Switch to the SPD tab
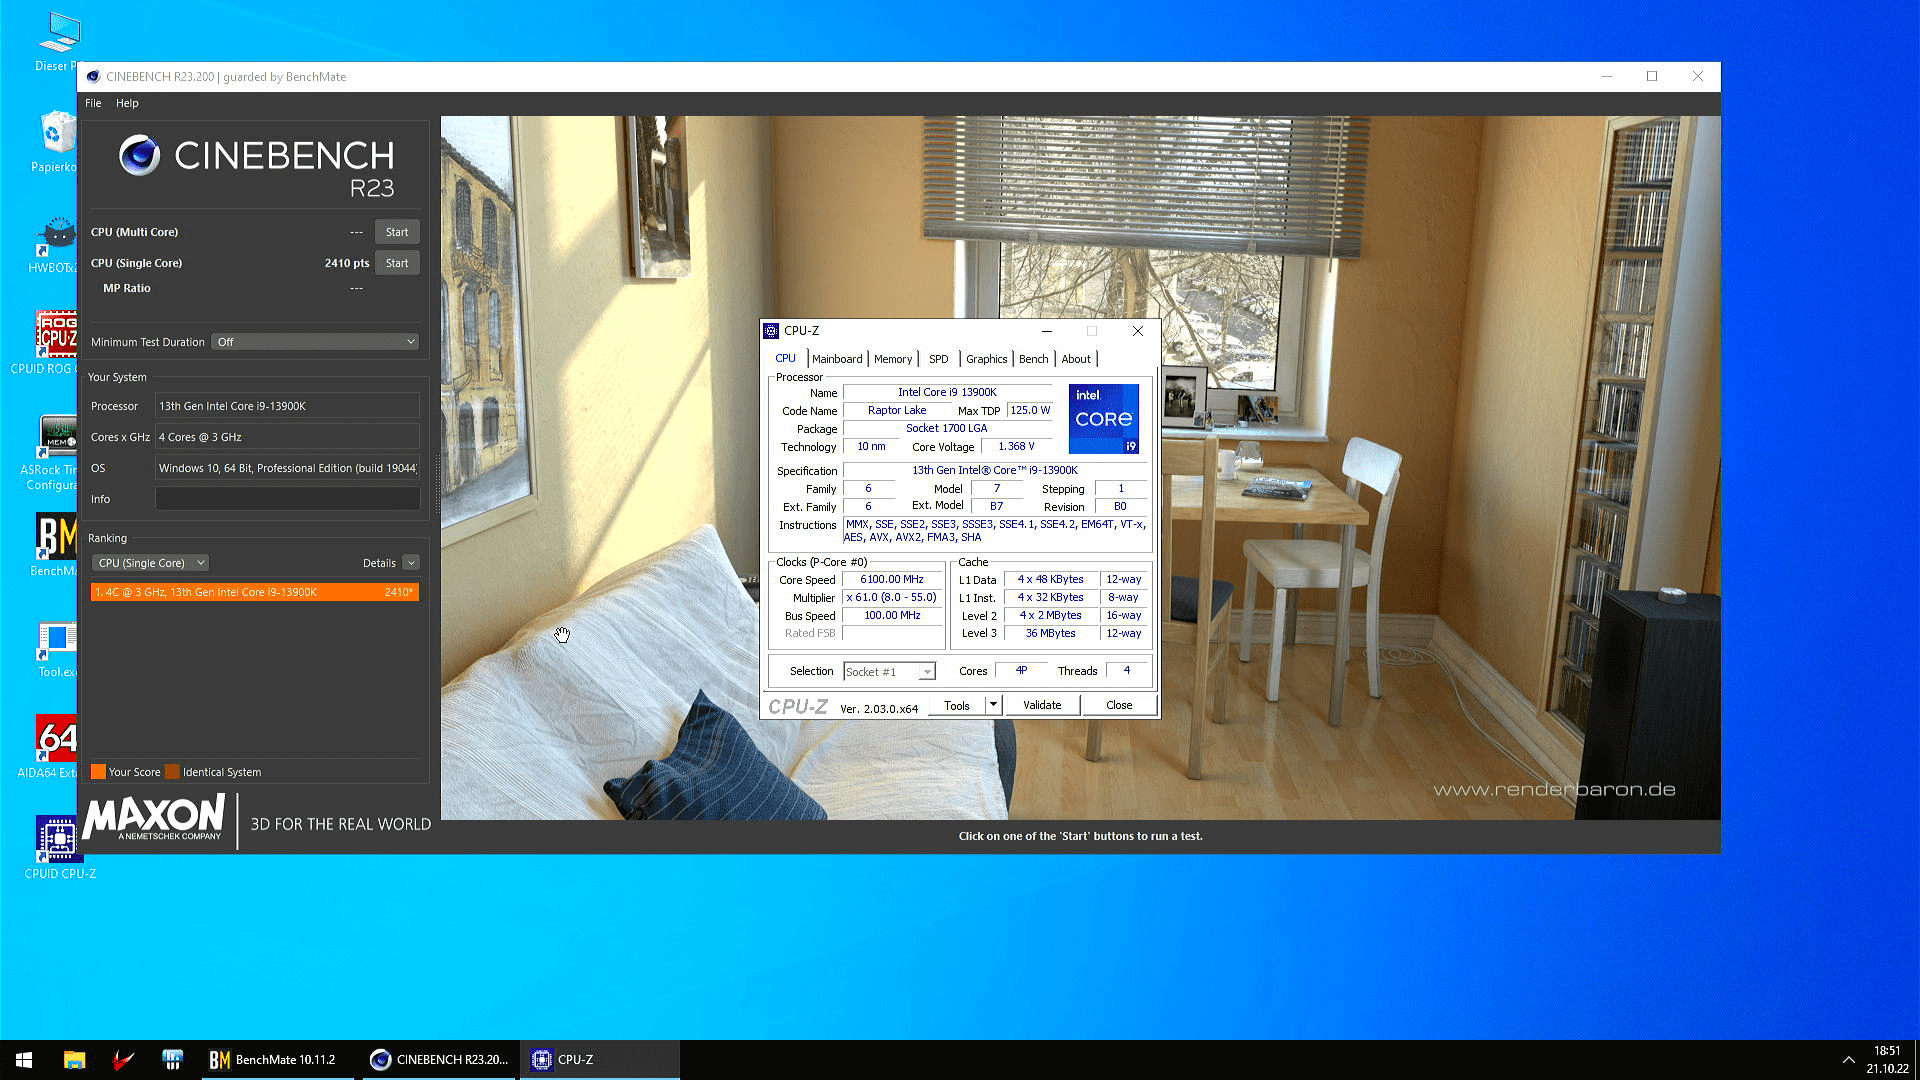 point(938,359)
